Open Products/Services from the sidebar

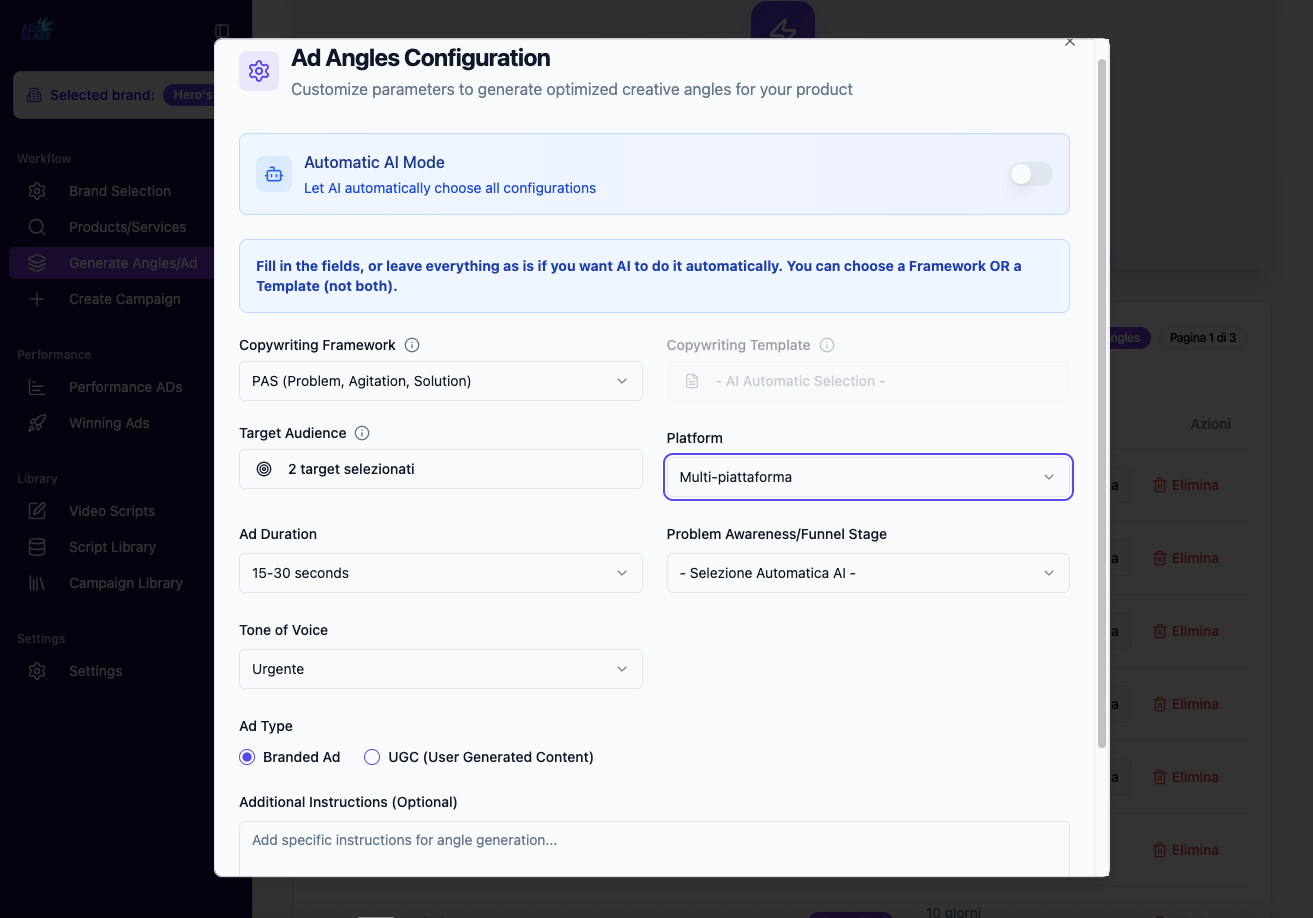(127, 227)
